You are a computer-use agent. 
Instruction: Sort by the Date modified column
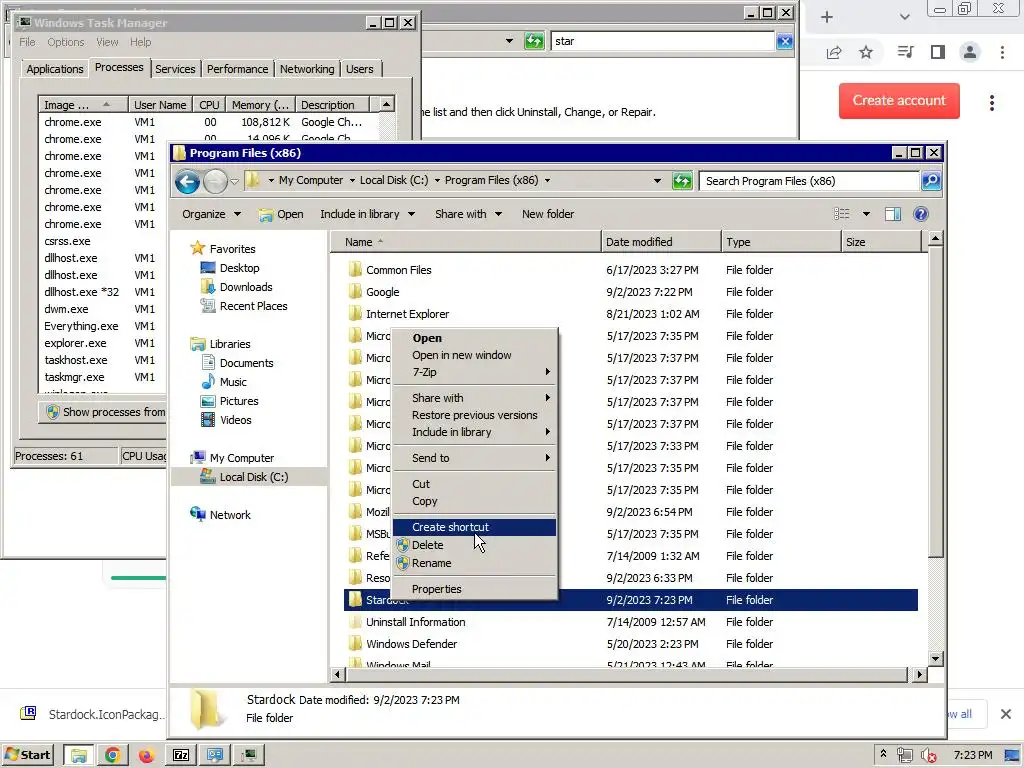[661, 242]
